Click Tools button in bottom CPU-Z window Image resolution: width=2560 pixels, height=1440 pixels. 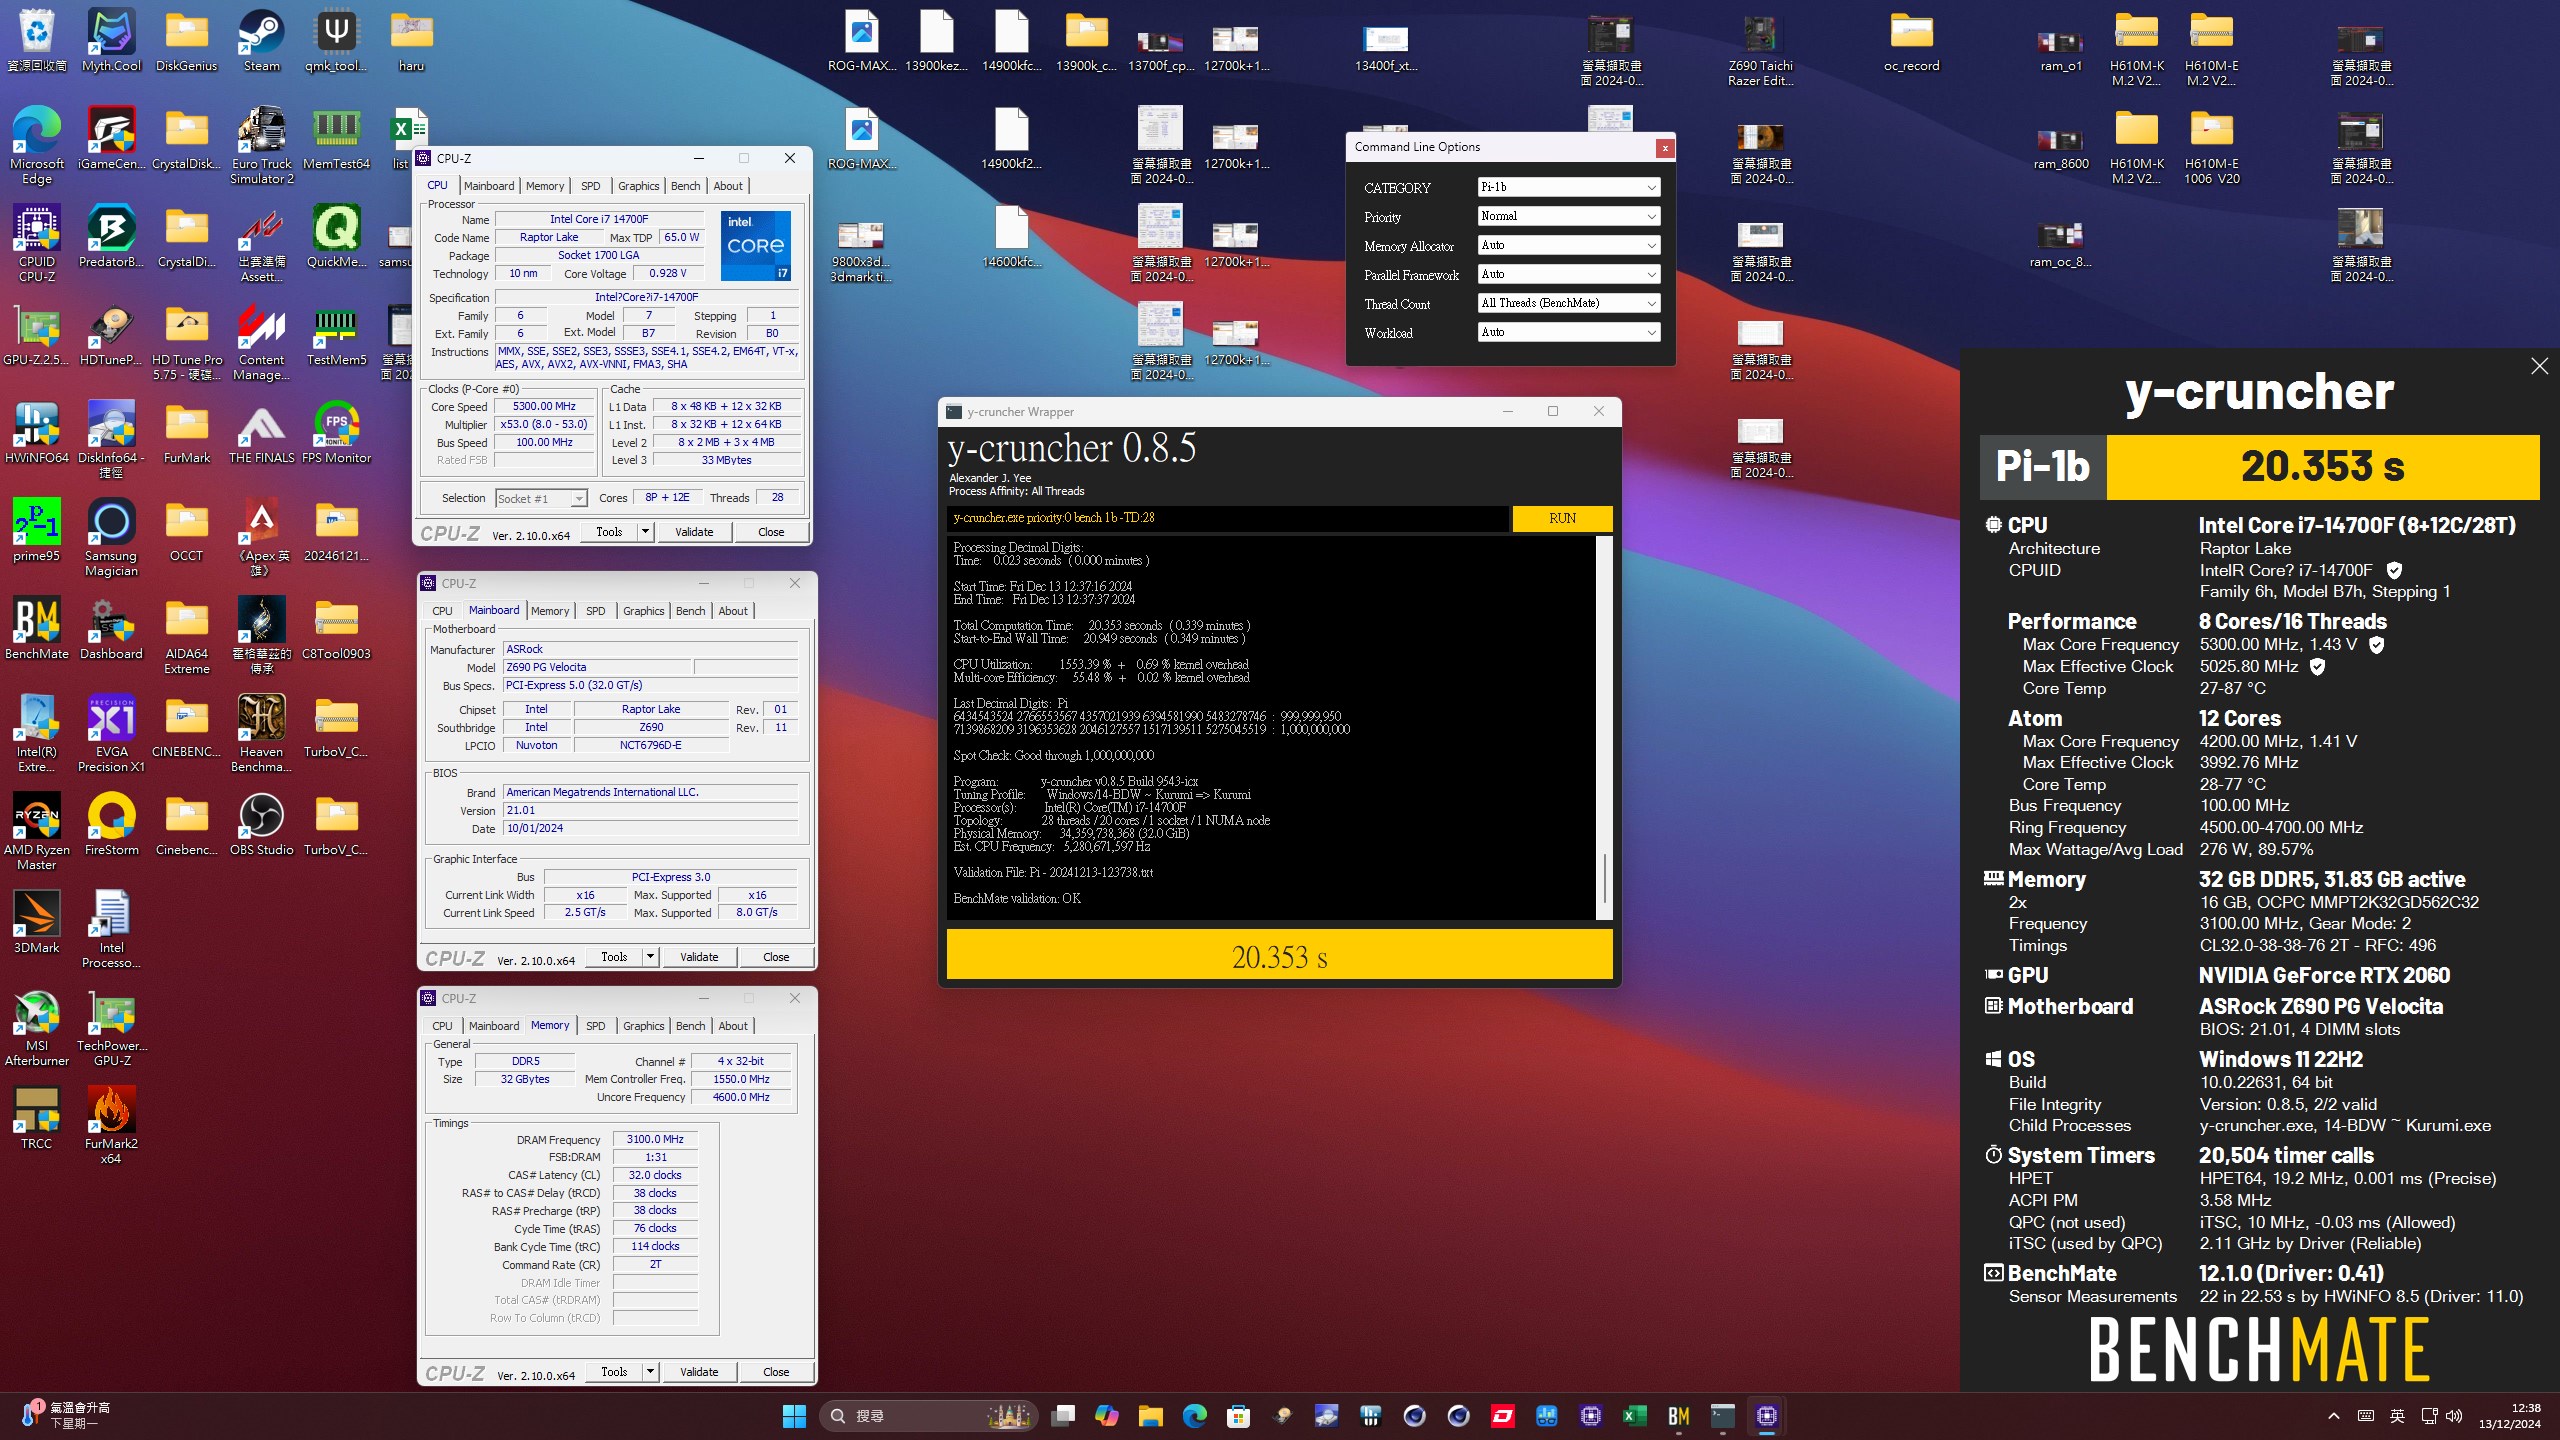tap(614, 1372)
